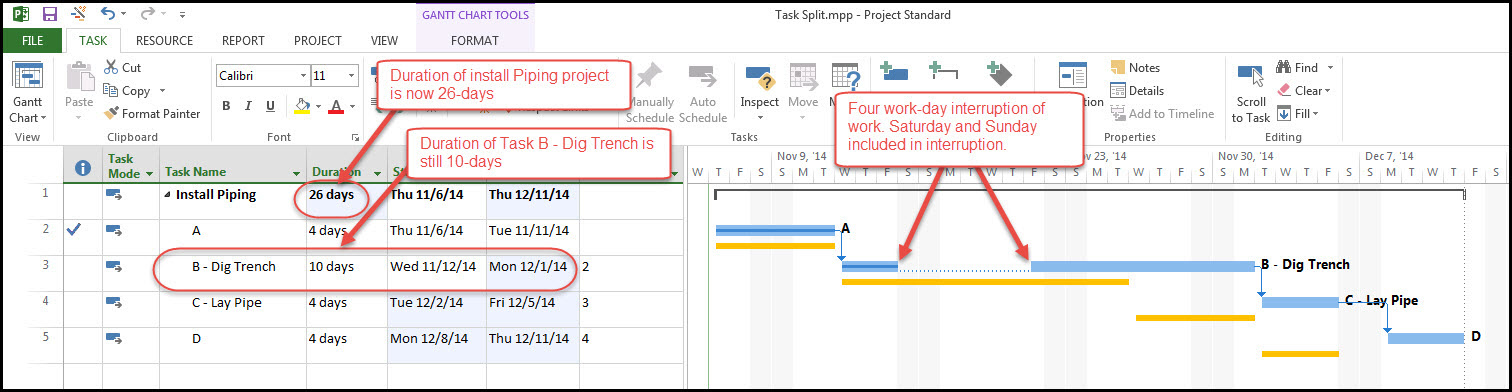This screenshot has height=392, width=1512.
Task: Open the FILE menu
Action: coord(32,41)
